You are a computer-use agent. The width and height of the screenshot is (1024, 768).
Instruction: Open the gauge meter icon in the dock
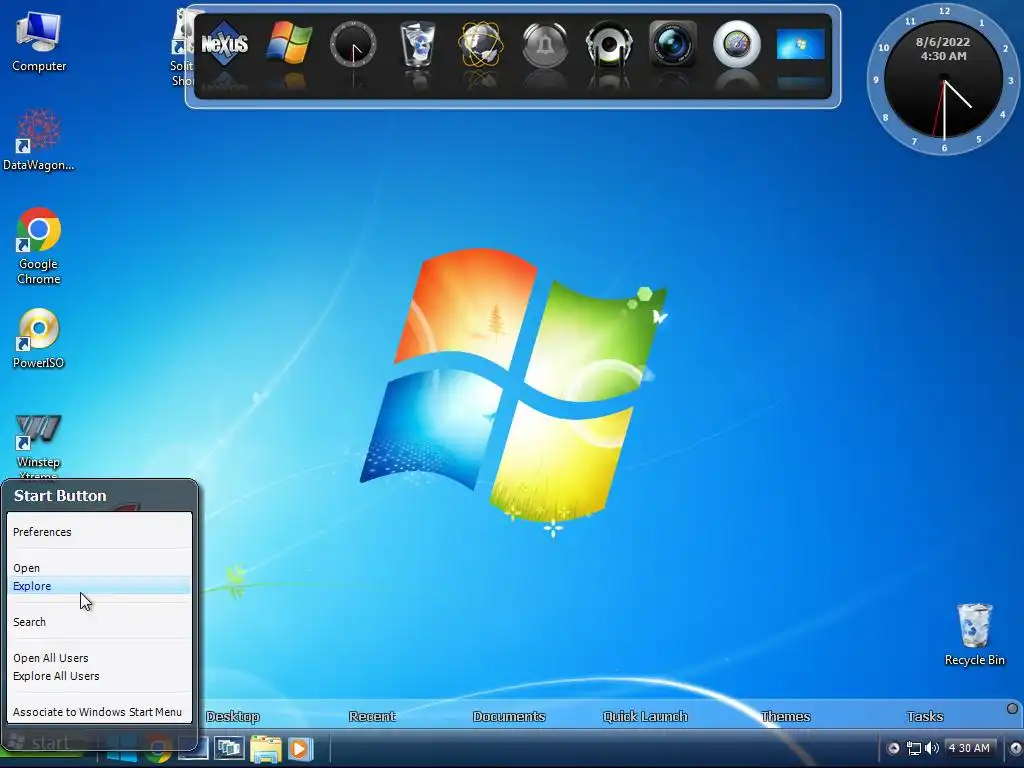click(737, 44)
